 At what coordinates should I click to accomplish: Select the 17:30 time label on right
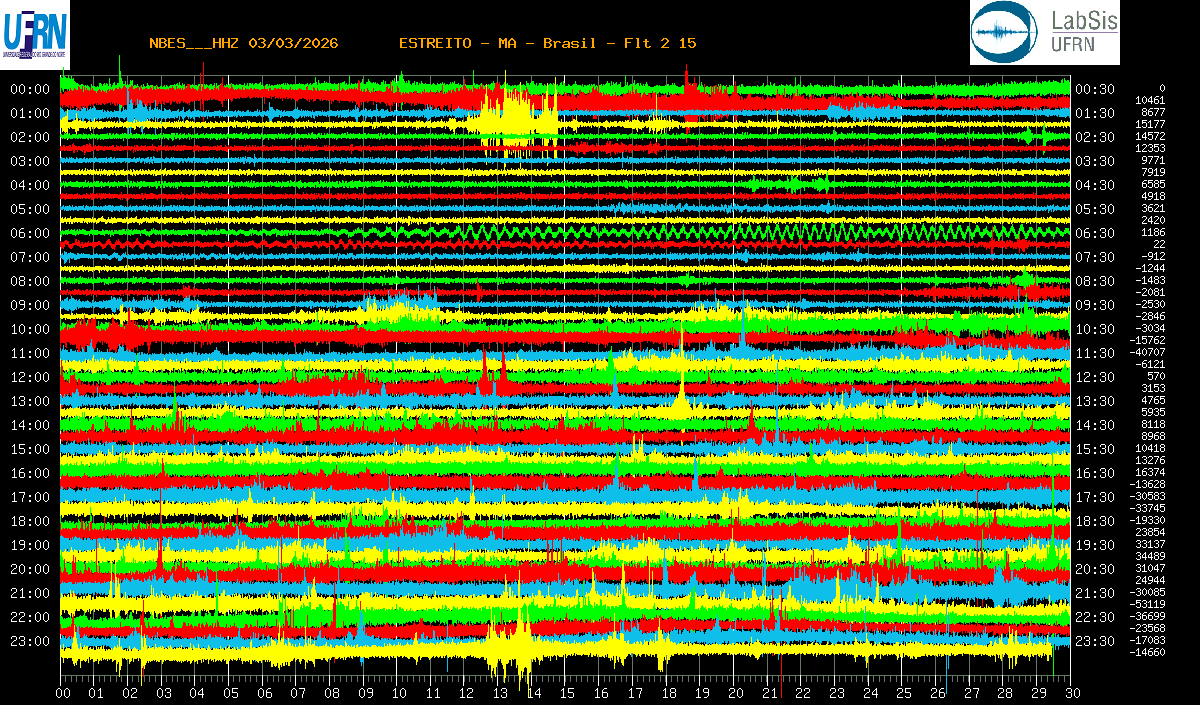pyautogui.click(x=1094, y=497)
